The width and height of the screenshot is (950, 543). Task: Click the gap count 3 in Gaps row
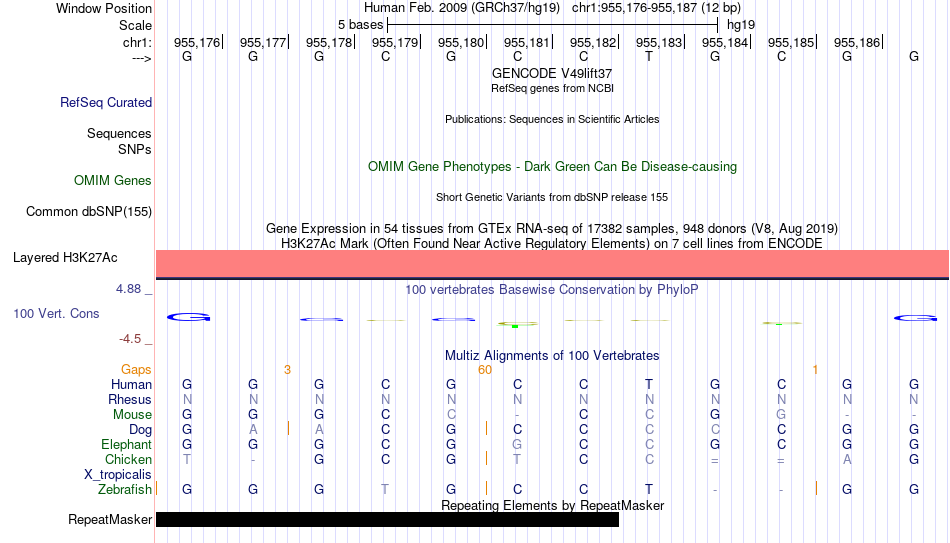click(287, 370)
